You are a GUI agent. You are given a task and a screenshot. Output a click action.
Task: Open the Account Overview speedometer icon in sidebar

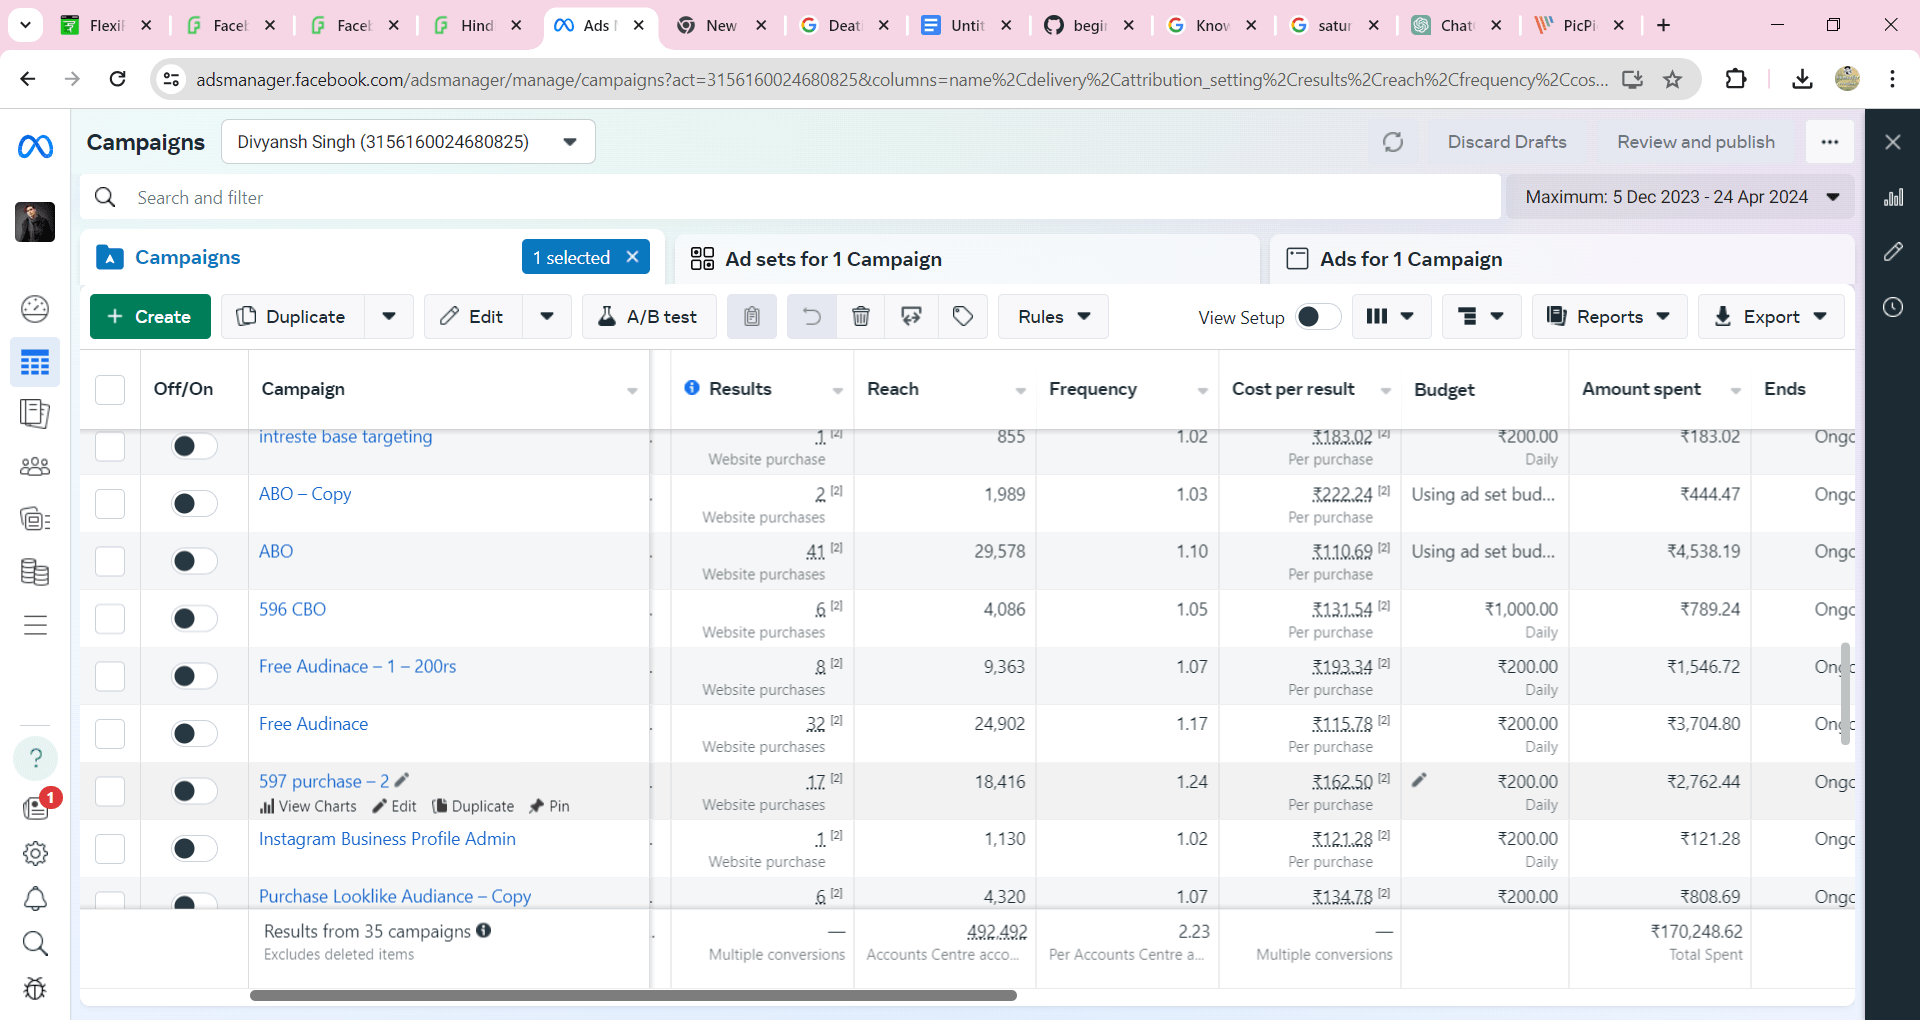pyautogui.click(x=35, y=309)
